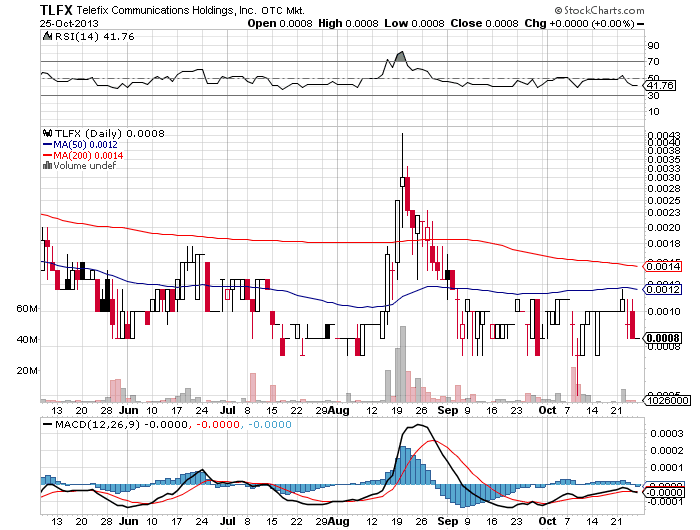700x530 pixels.
Task: Click the red MA(200) line swatch in legend
Action: click(47, 155)
